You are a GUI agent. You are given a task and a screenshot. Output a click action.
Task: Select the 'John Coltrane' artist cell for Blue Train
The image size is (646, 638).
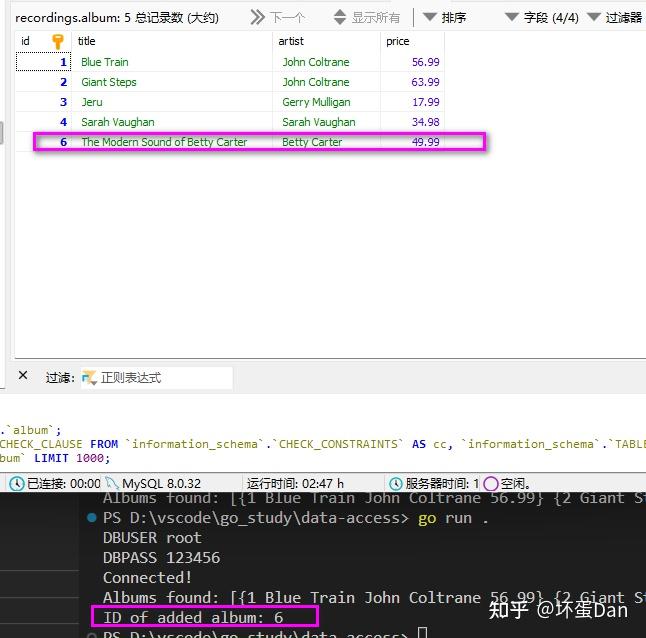(x=326, y=62)
